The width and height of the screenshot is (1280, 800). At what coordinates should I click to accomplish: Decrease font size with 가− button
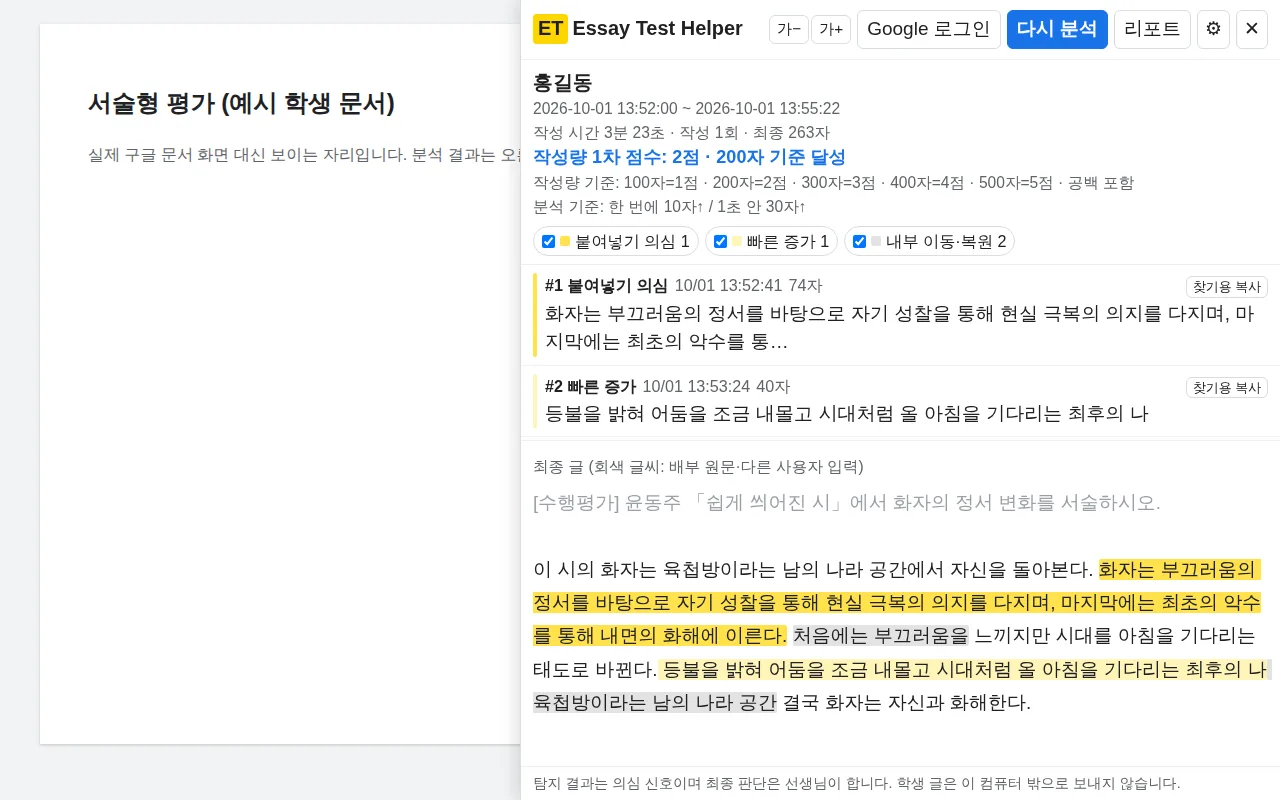(x=789, y=29)
